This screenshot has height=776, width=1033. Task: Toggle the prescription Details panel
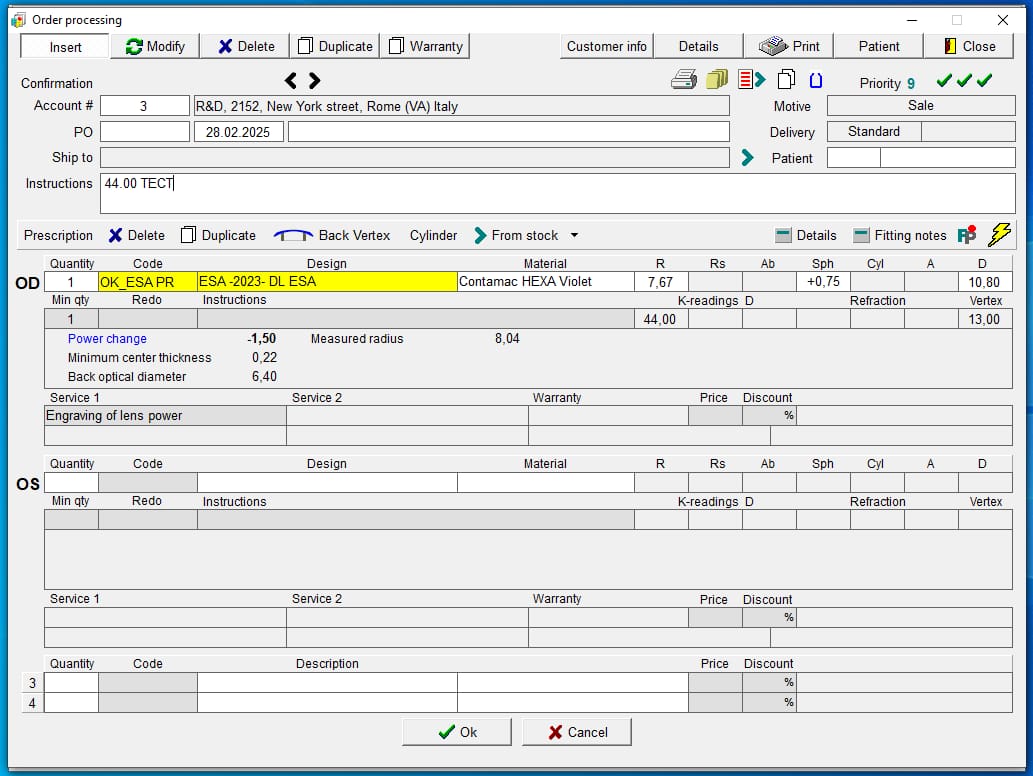coord(806,235)
